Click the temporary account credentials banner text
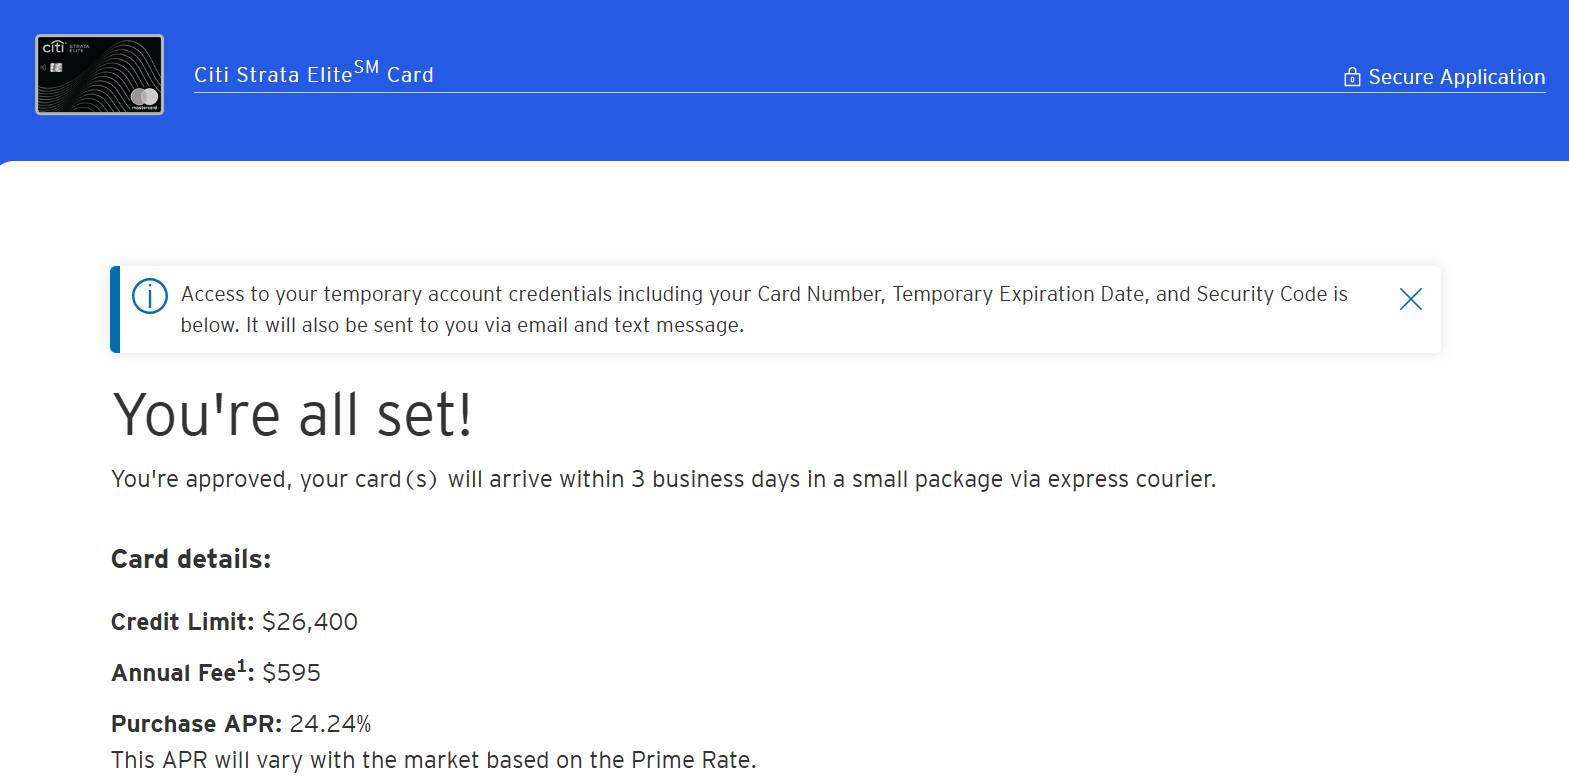This screenshot has height=782, width=1569. [764, 309]
